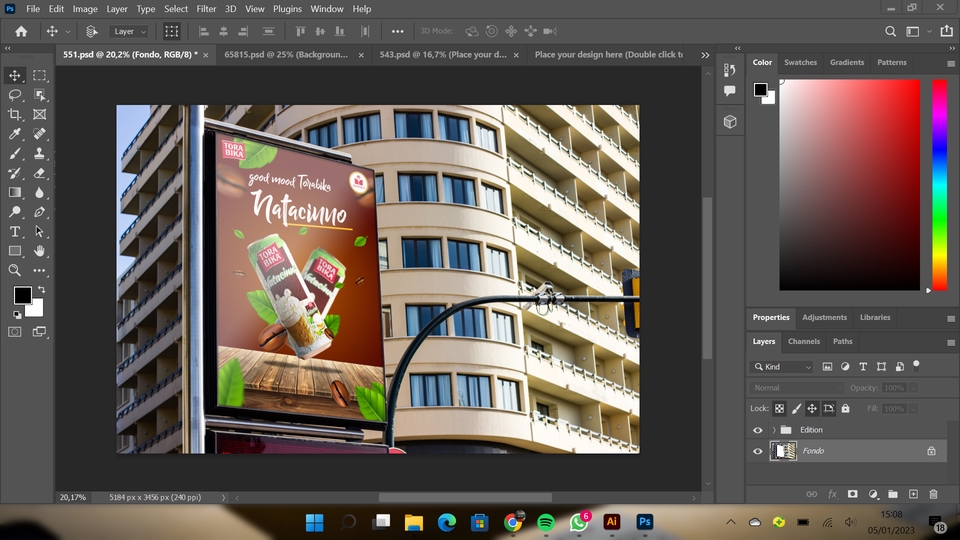Screen dimensions: 960x540
Task: Select the Move tool
Action: click(15, 75)
